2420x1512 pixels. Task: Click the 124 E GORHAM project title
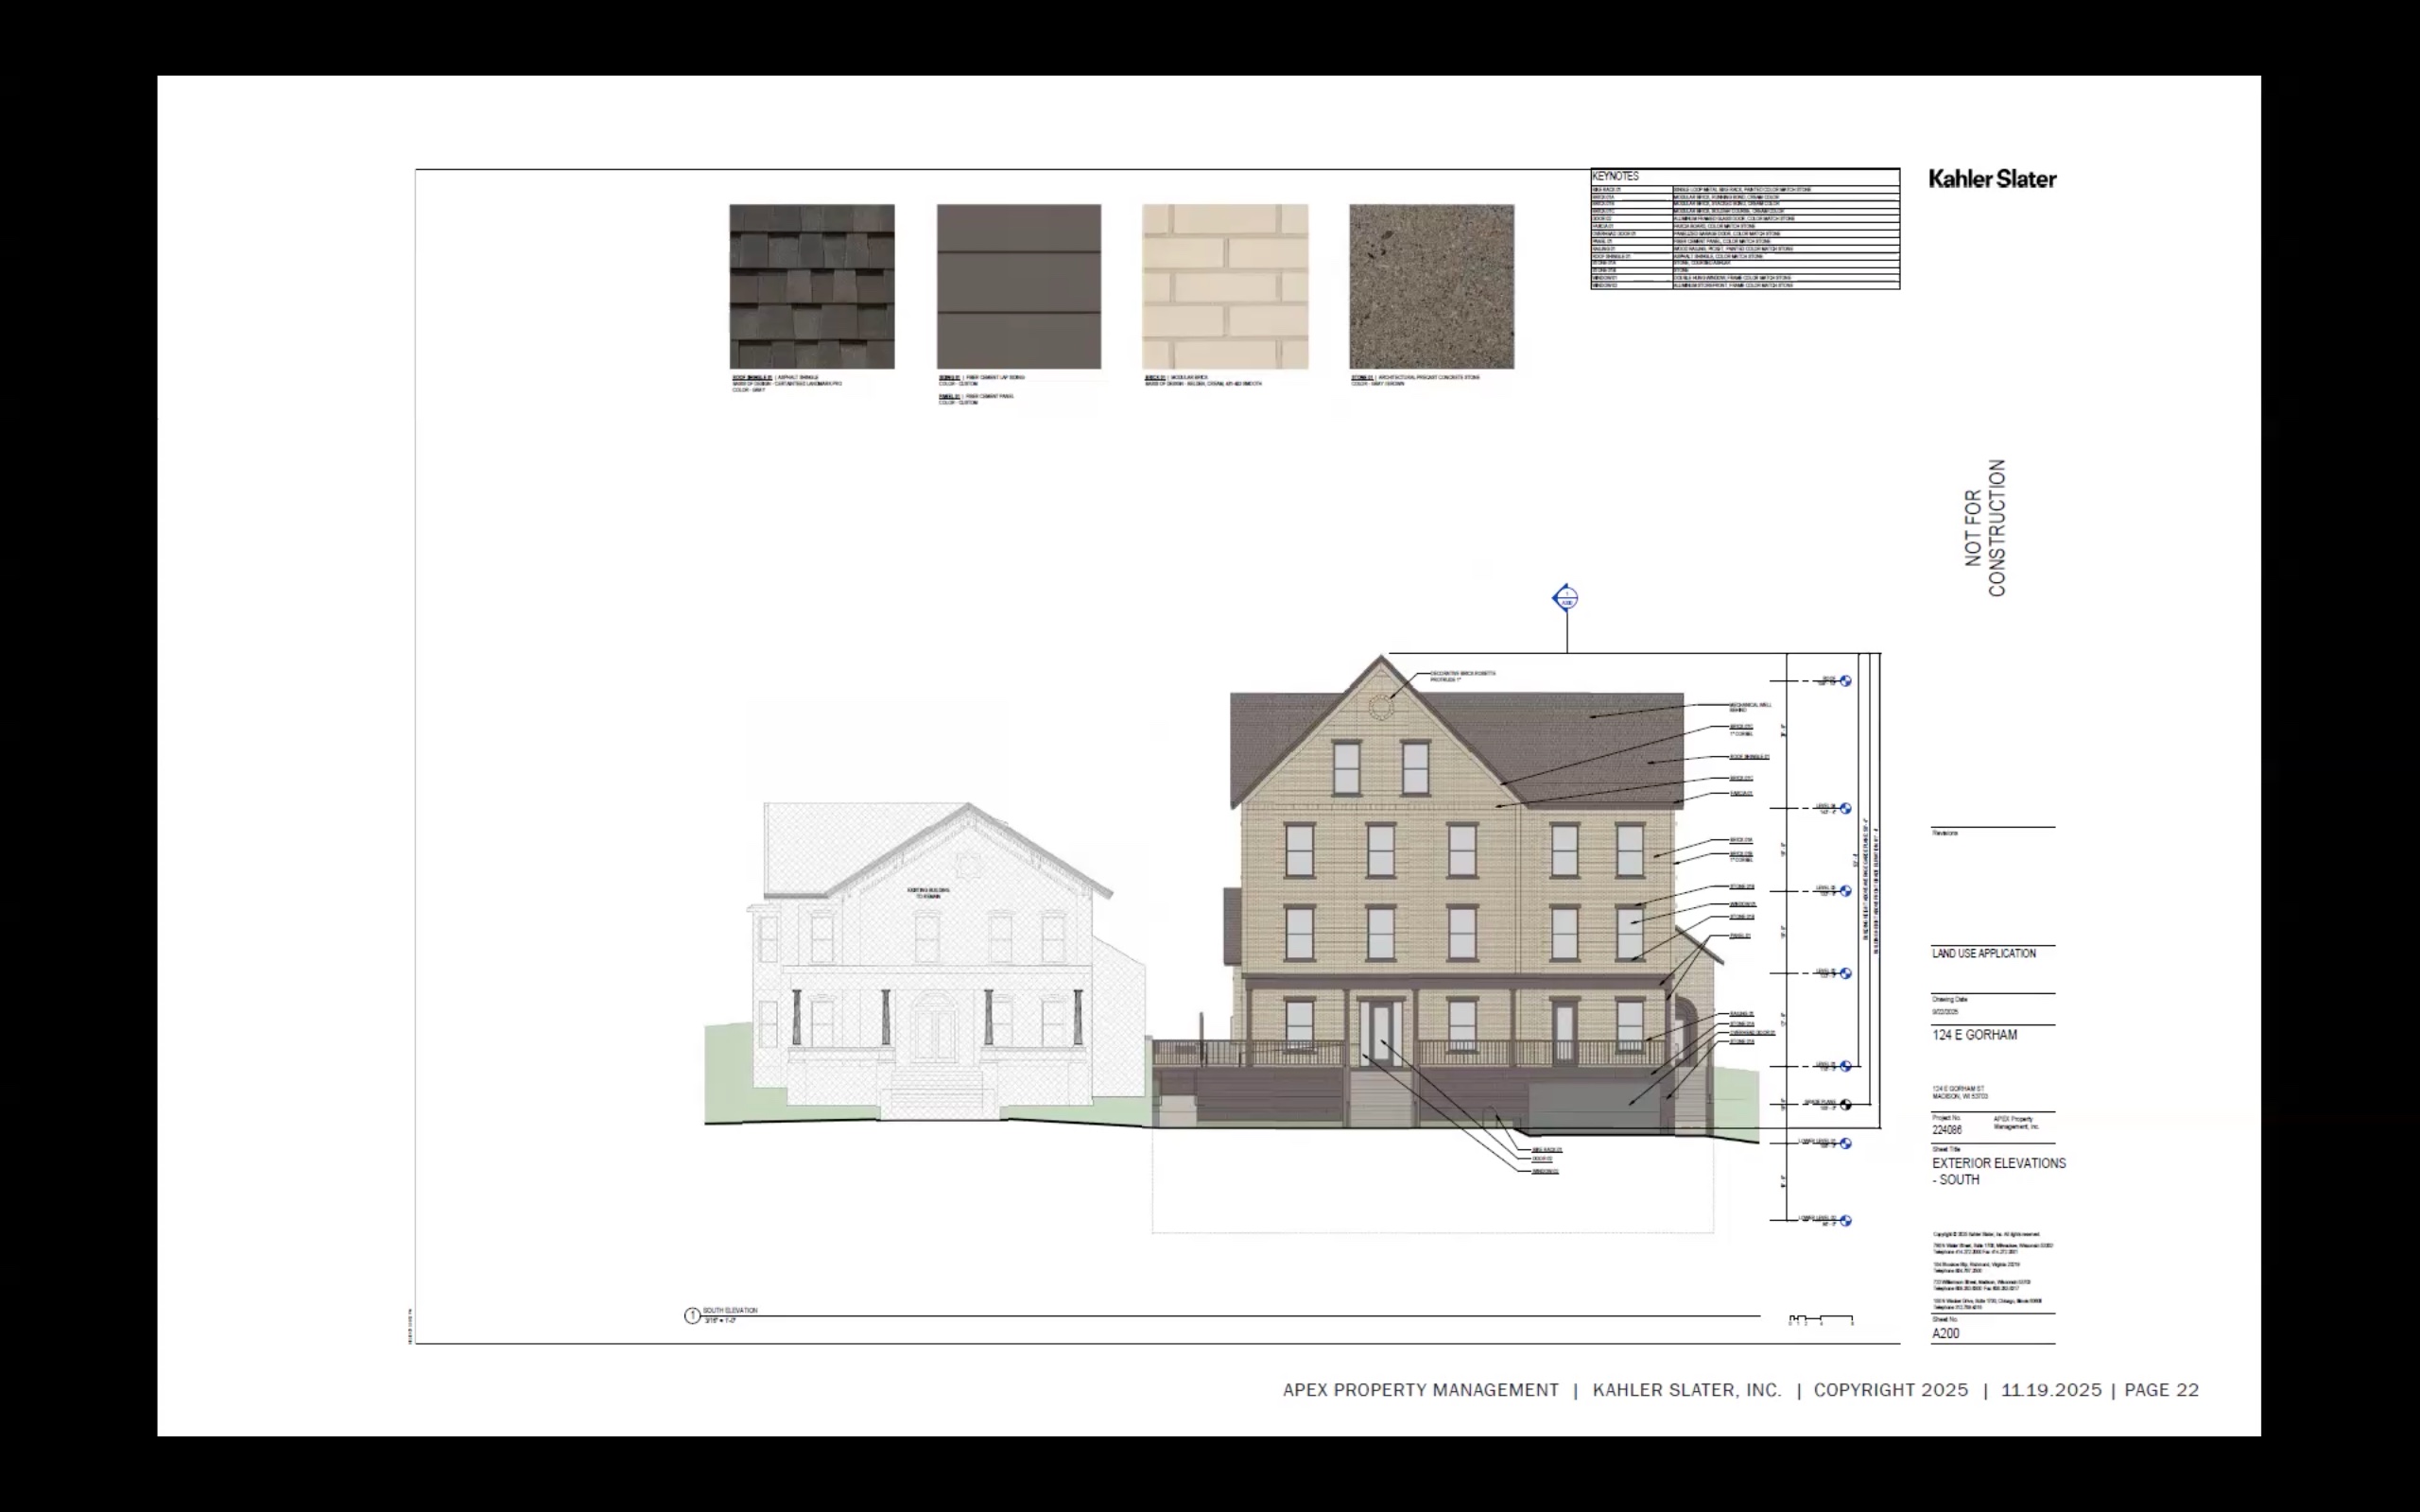tap(1974, 1035)
